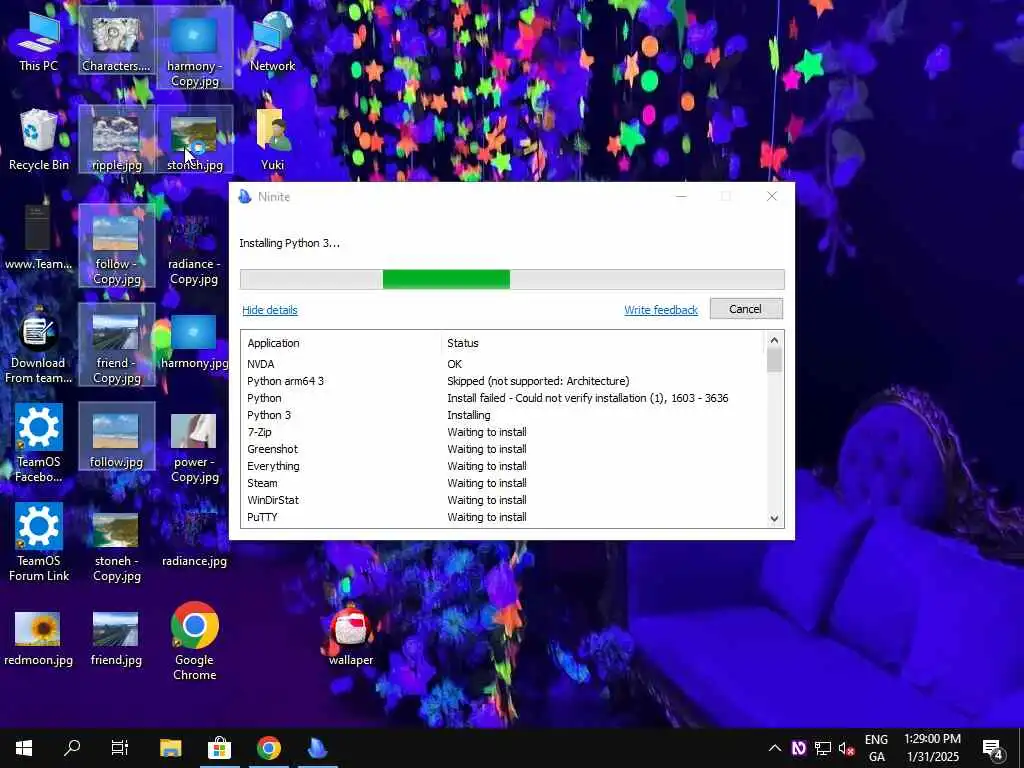Image resolution: width=1024 pixels, height=768 pixels.
Task: Click the Application column header
Action: tap(340, 343)
